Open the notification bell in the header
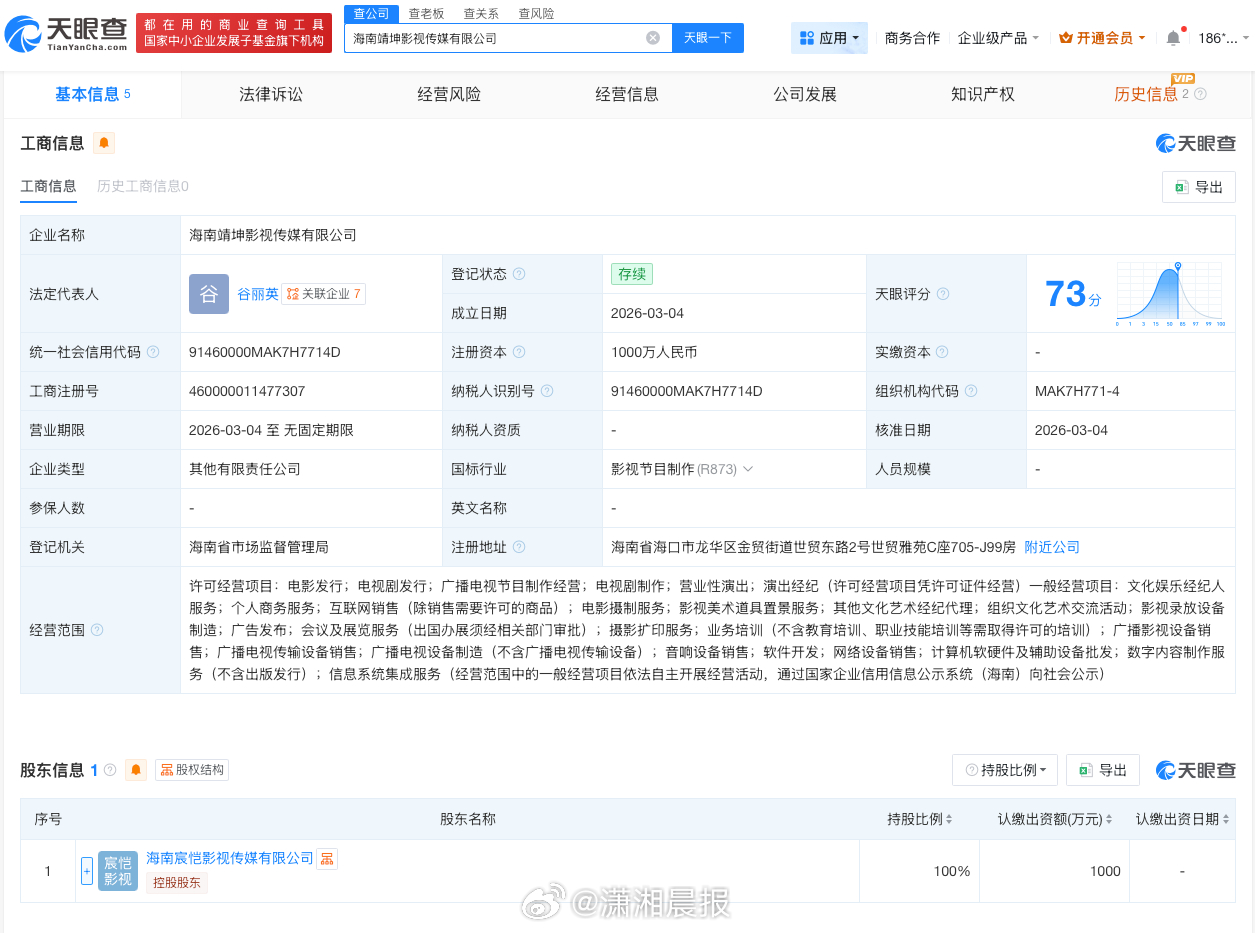The height and width of the screenshot is (933, 1255). pos(1173,38)
